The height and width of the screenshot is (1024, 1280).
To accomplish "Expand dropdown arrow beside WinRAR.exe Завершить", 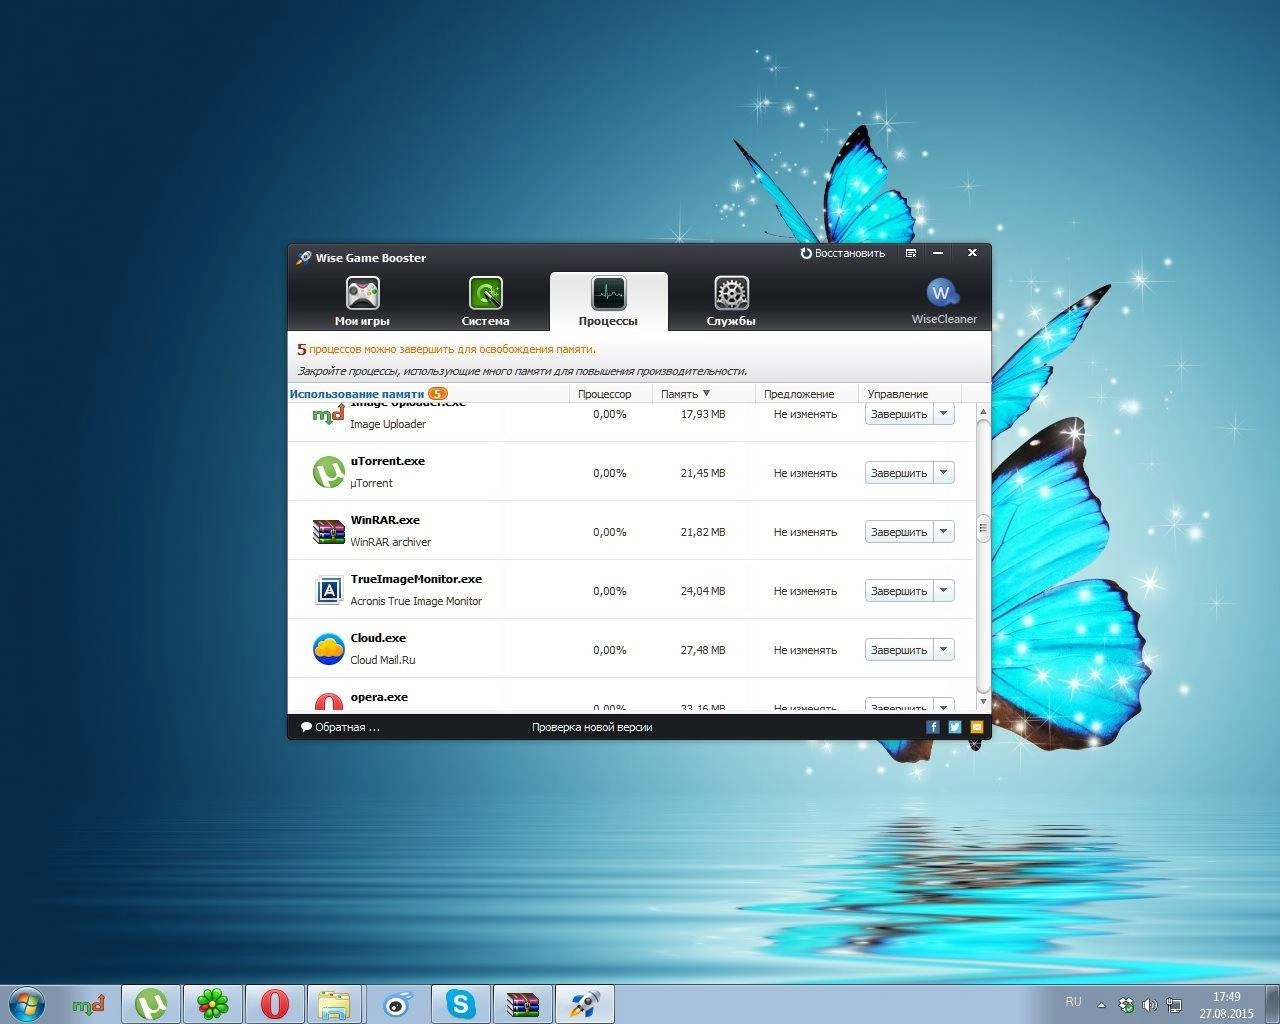I will point(944,532).
